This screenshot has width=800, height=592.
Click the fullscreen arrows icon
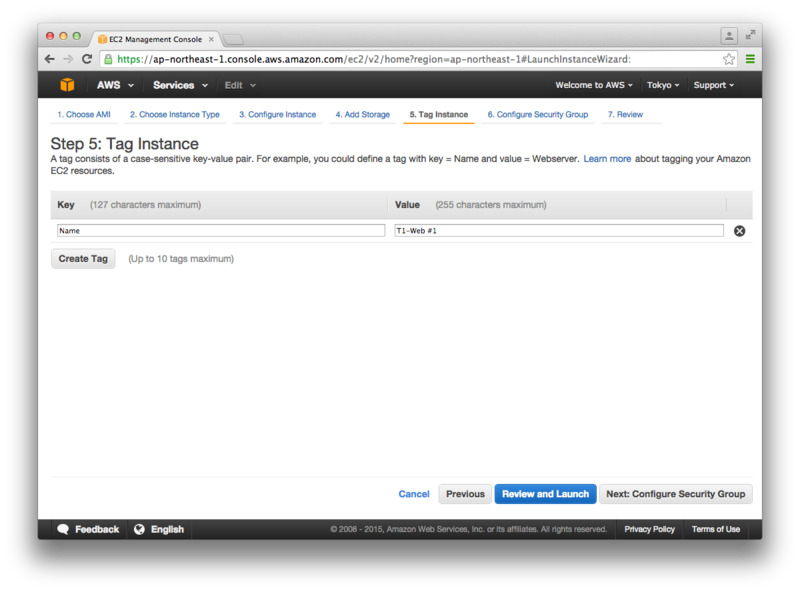(x=750, y=35)
